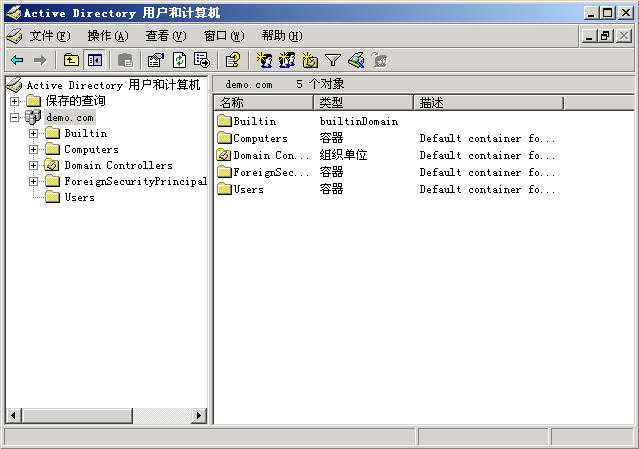Click the 类型 column header
This screenshot has width=639, height=449.
pos(363,103)
